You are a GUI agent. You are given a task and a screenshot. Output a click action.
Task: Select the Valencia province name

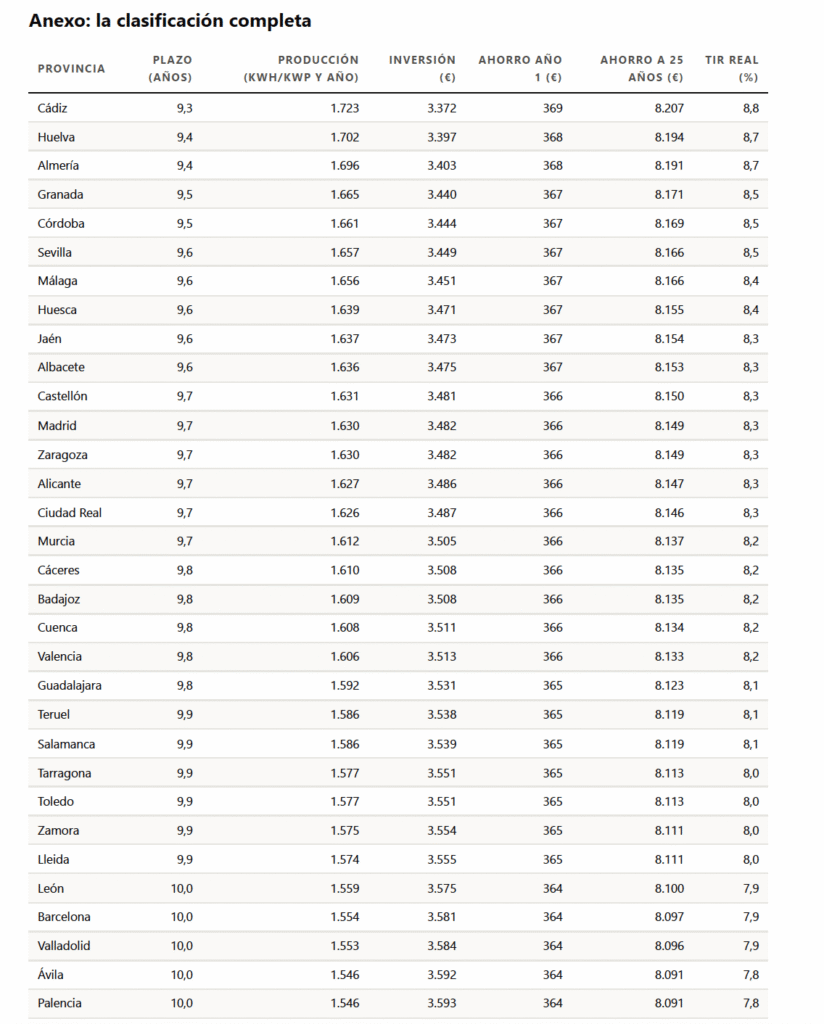pos(59,657)
